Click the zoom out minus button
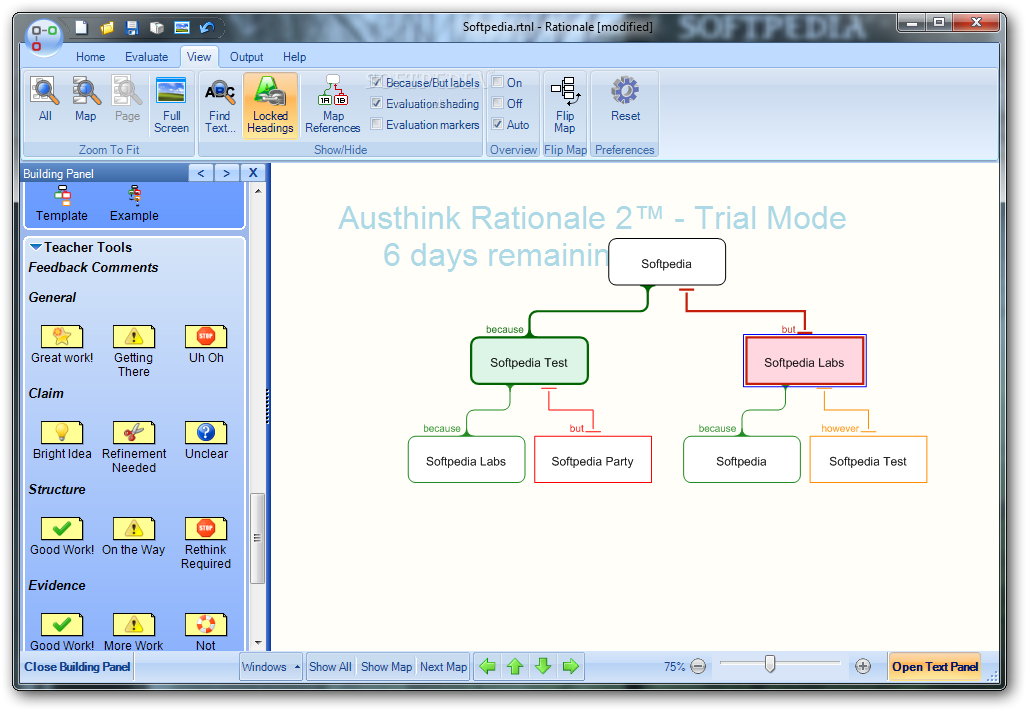The image size is (1027, 711). [699, 666]
